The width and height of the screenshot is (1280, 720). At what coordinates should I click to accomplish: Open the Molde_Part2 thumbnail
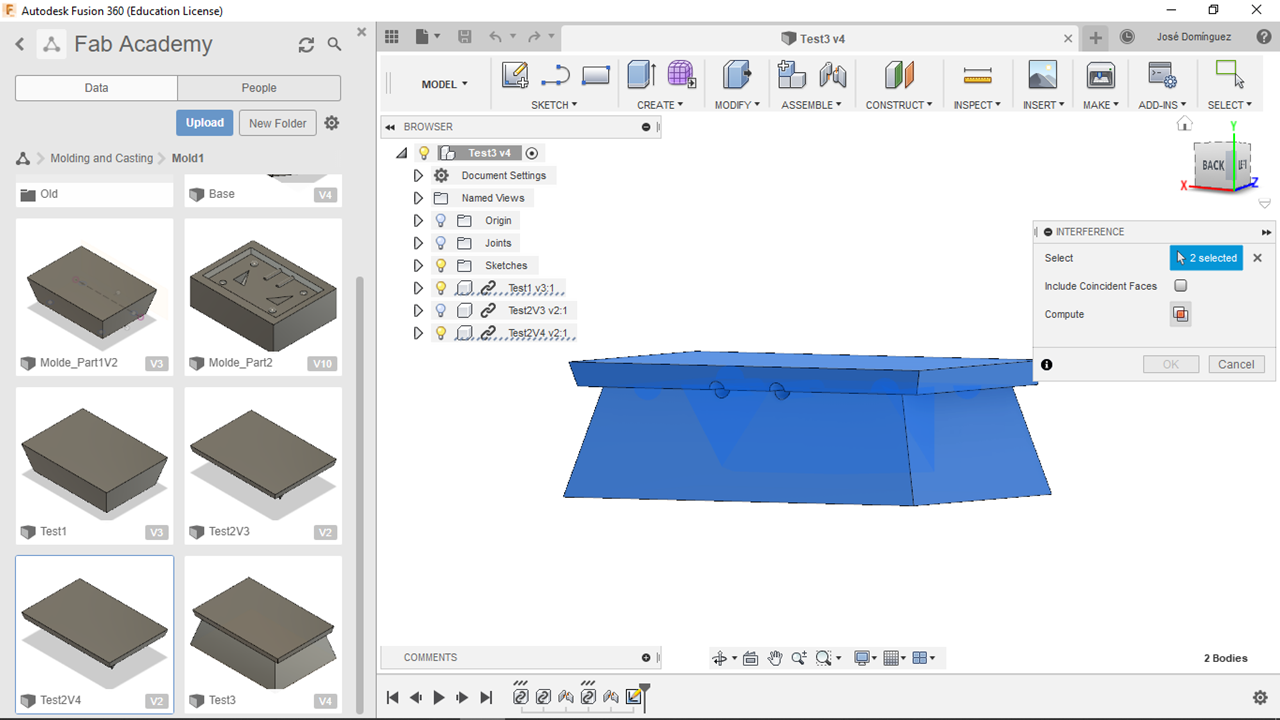click(263, 297)
